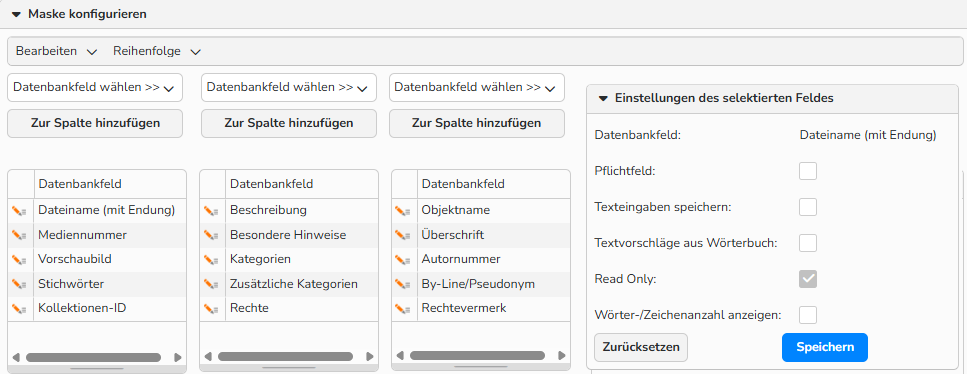Open first column Datenbankfeld wählen dropdown
This screenshot has height=374, width=967.
point(95,88)
